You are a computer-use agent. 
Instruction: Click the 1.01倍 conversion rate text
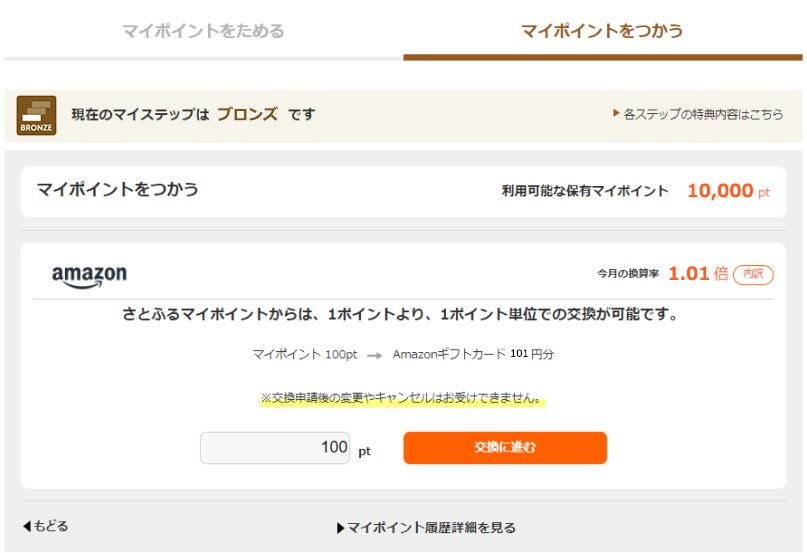point(698,273)
